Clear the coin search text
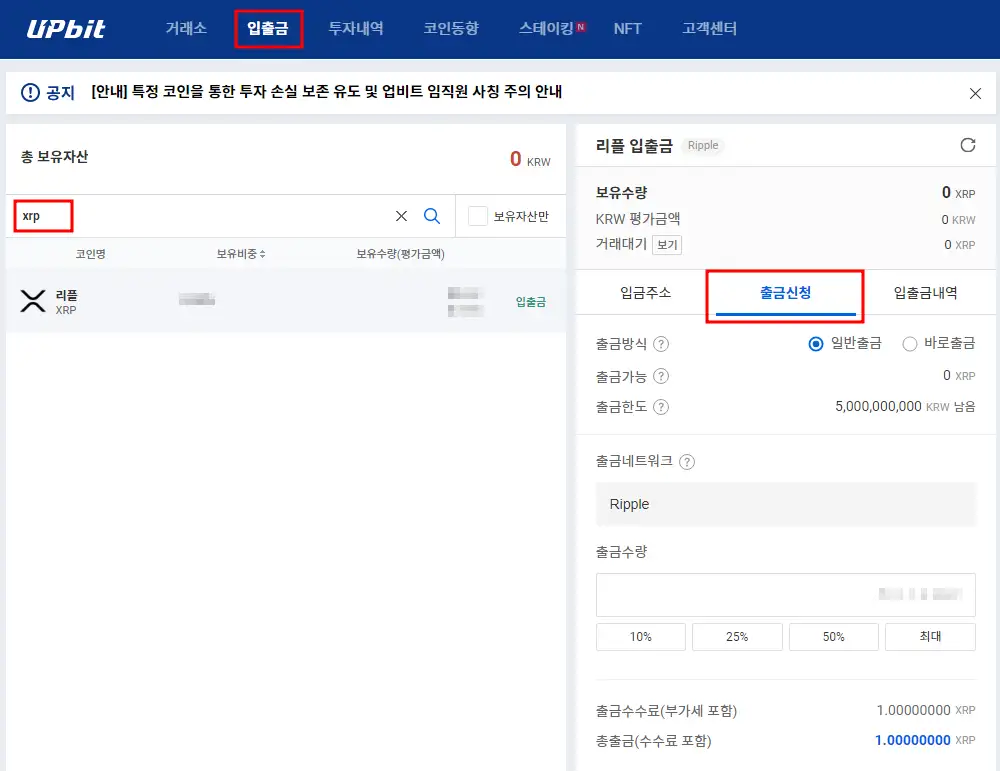 tap(401, 216)
